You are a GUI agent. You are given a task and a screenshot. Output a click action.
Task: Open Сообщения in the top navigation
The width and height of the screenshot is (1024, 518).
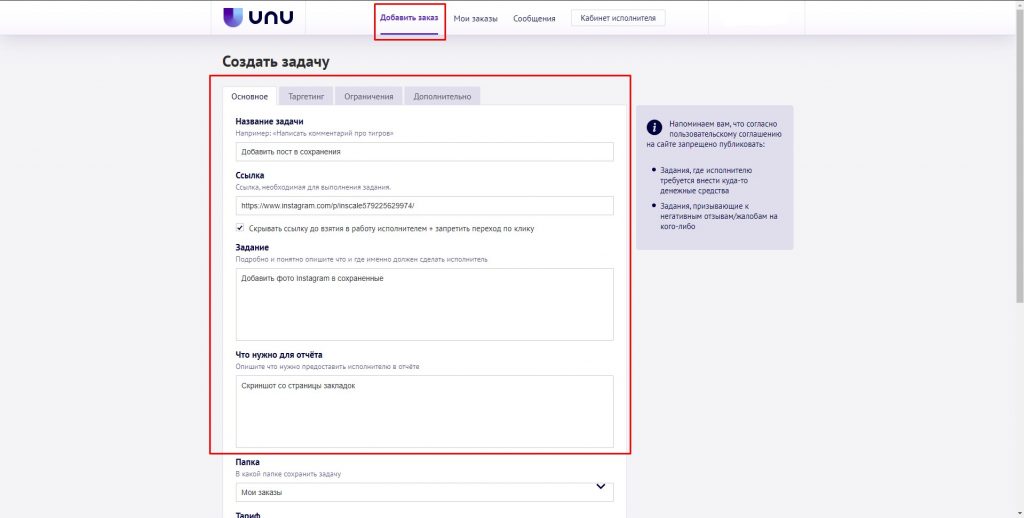(534, 18)
